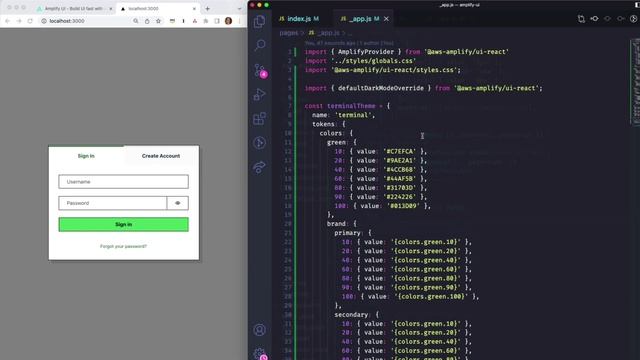Open the Accounts menu in VS Code
The image size is (640, 360).
[x=260, y=330]
